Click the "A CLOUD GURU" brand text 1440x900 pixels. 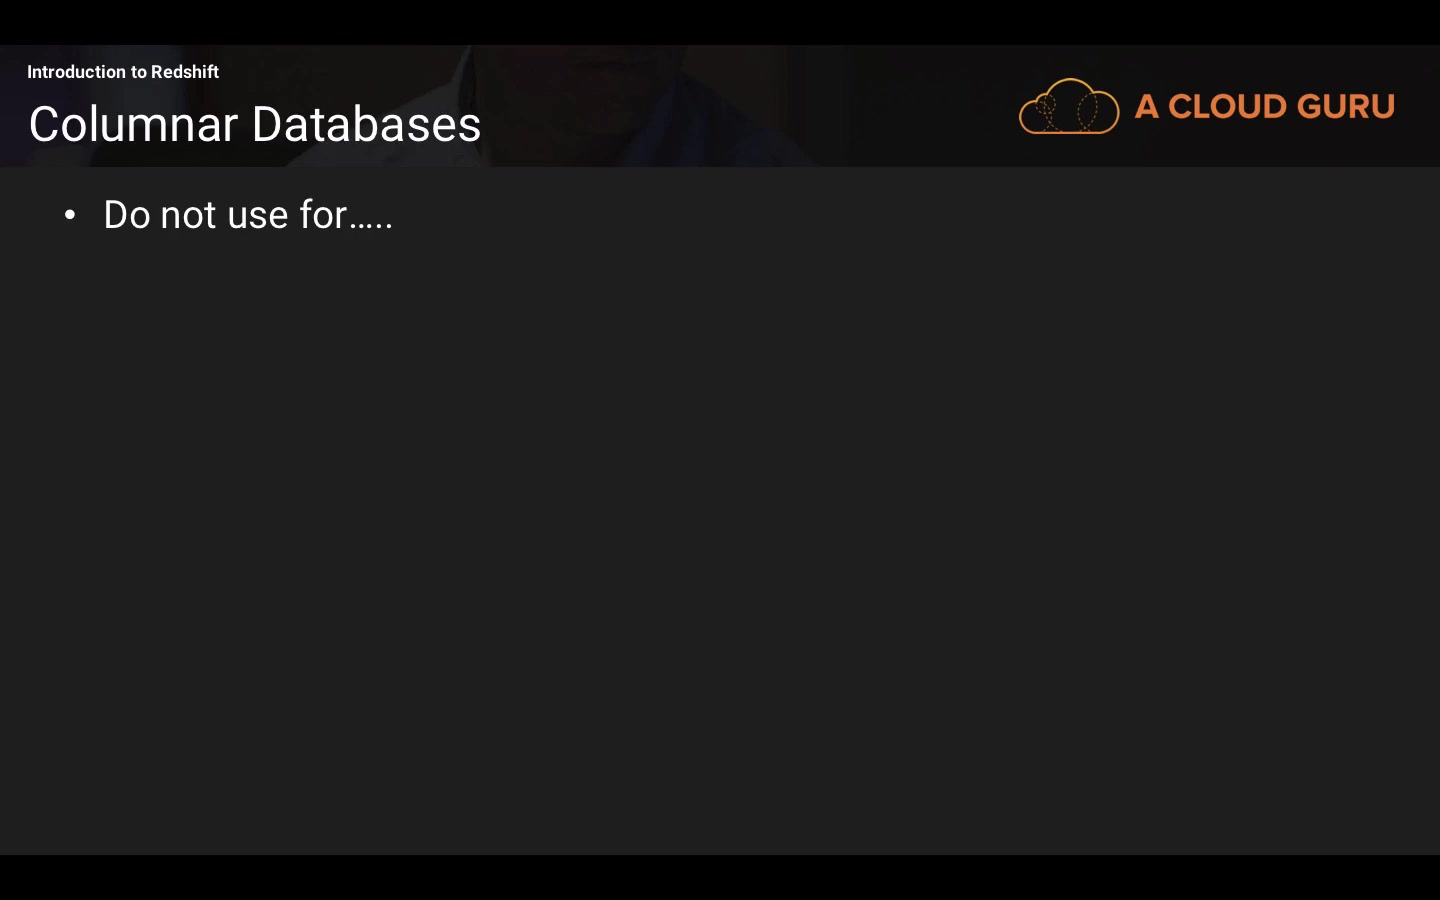(x=1264, y=106)
